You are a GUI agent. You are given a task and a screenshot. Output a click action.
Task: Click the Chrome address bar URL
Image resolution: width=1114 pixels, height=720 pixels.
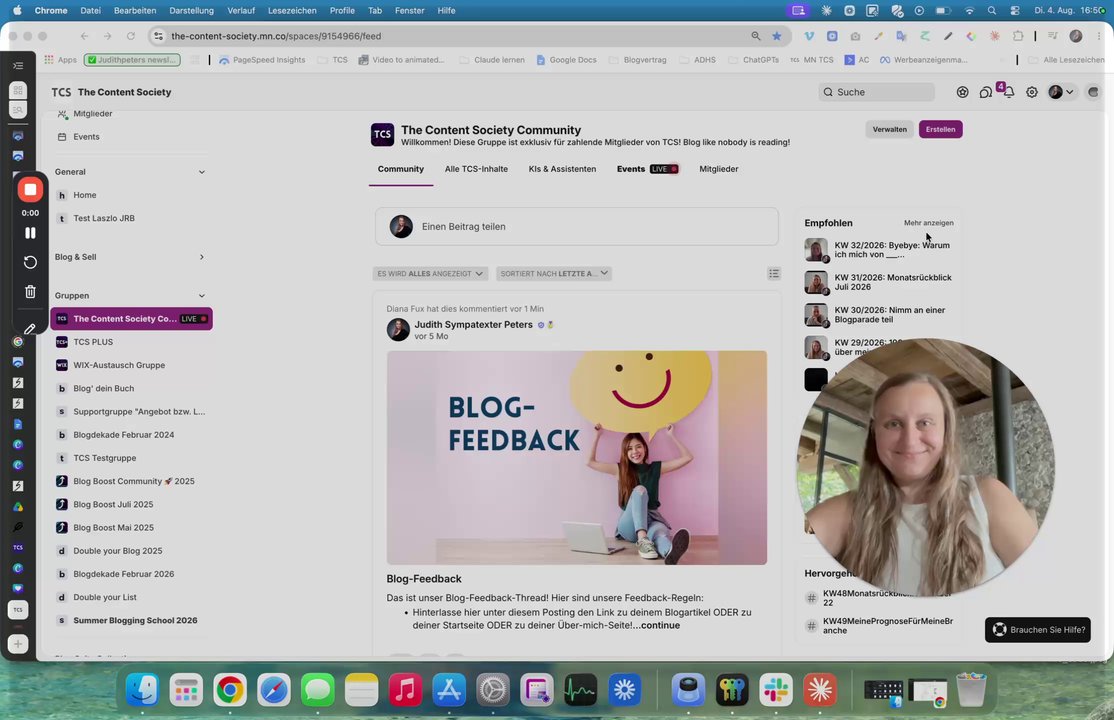point(276,36)
